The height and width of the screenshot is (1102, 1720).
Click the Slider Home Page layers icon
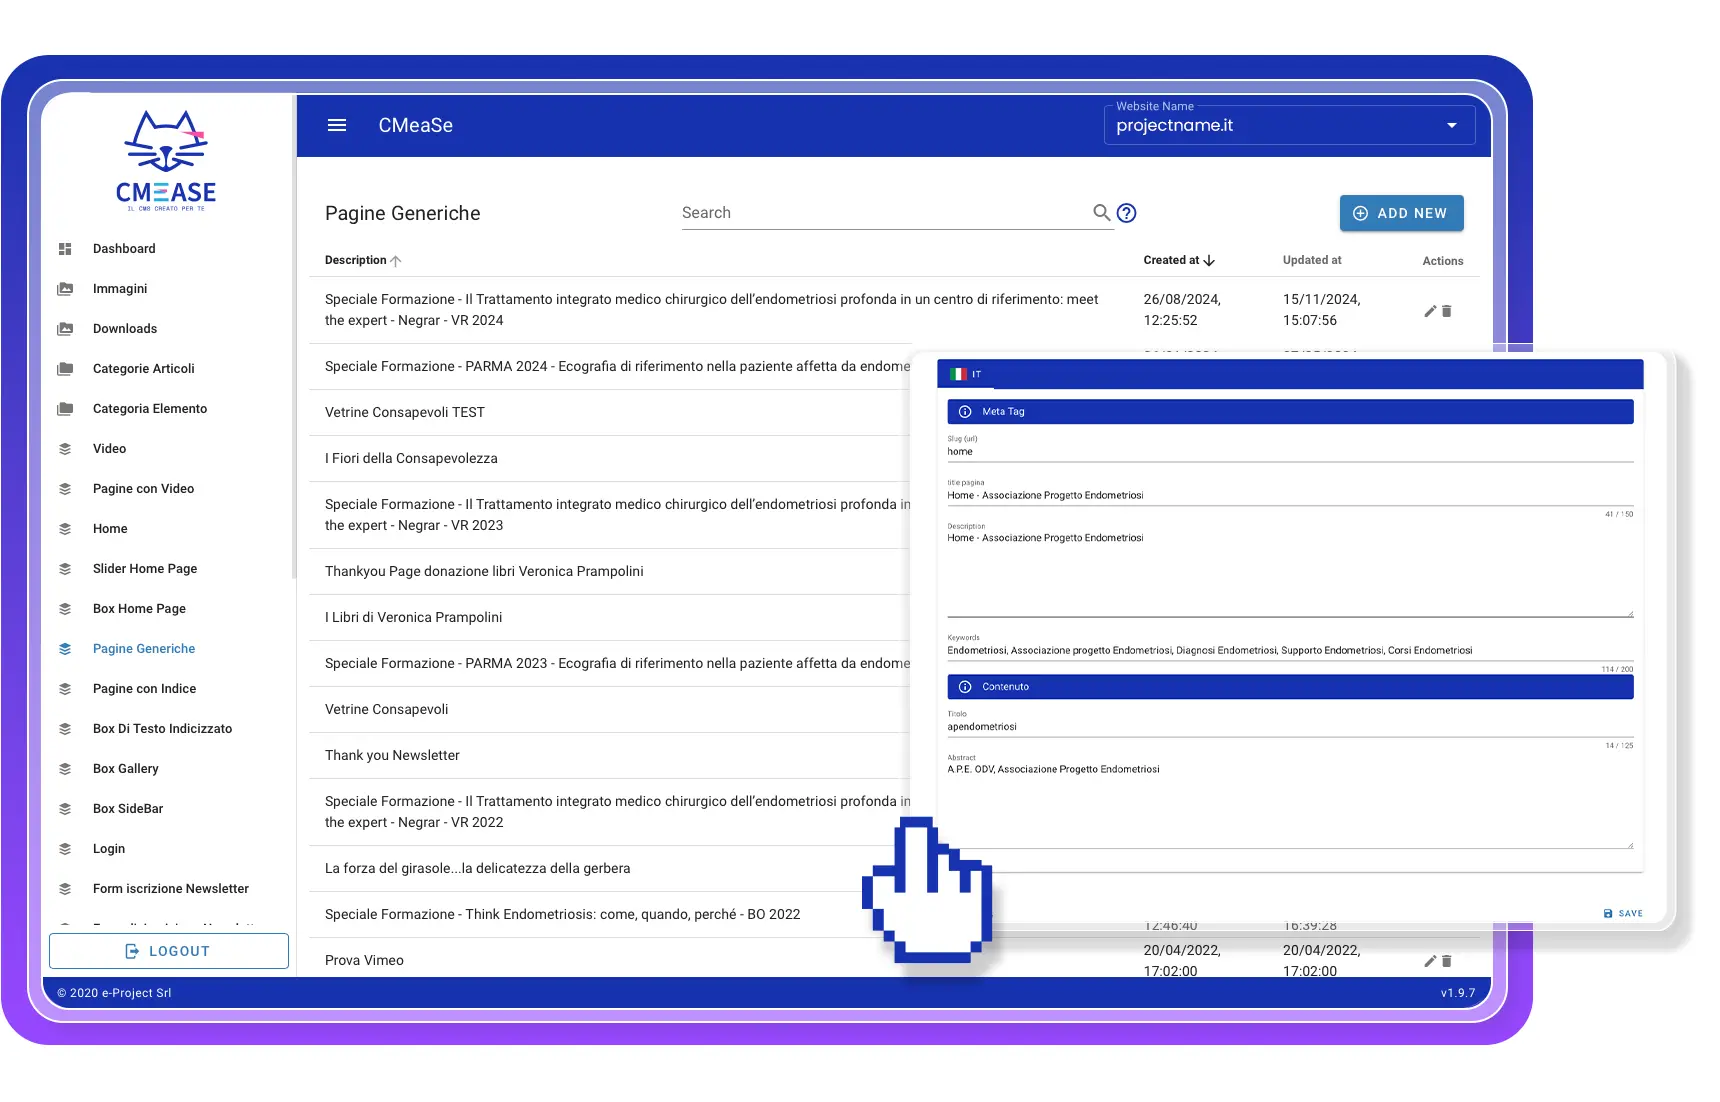tap(65, 569)
